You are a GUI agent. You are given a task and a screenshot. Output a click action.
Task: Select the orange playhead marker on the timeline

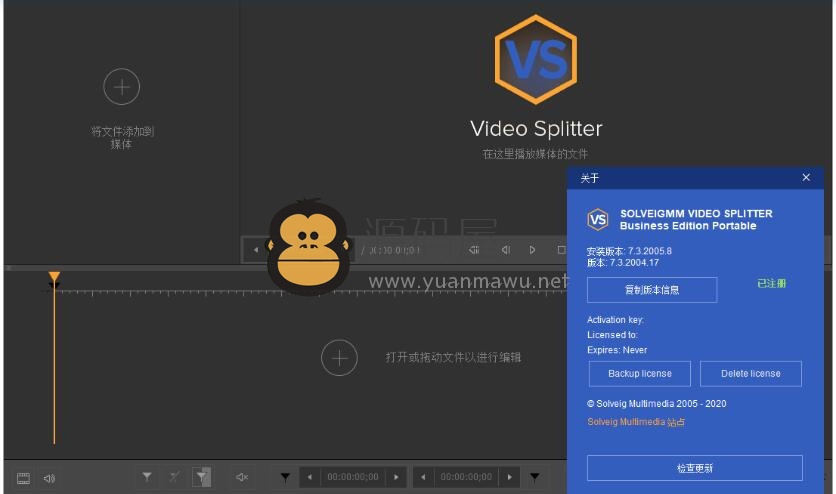pos(54,277)
